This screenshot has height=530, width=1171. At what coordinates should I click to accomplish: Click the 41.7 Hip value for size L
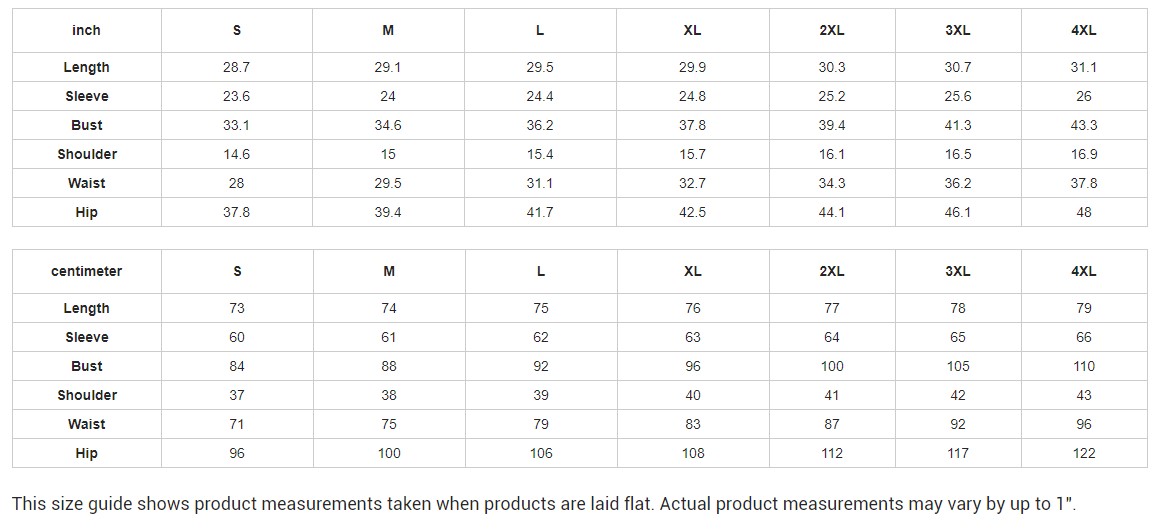coord(540,212)
